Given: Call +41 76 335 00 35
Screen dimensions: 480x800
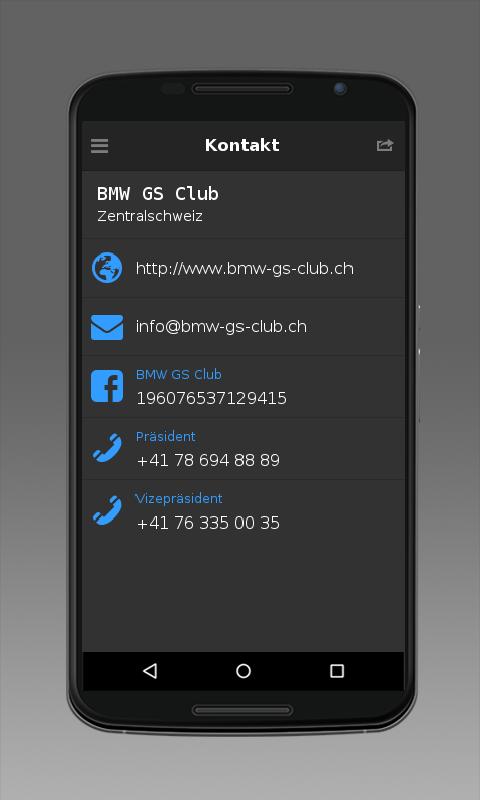Looking at the screenshot, I should pos(208,523).
